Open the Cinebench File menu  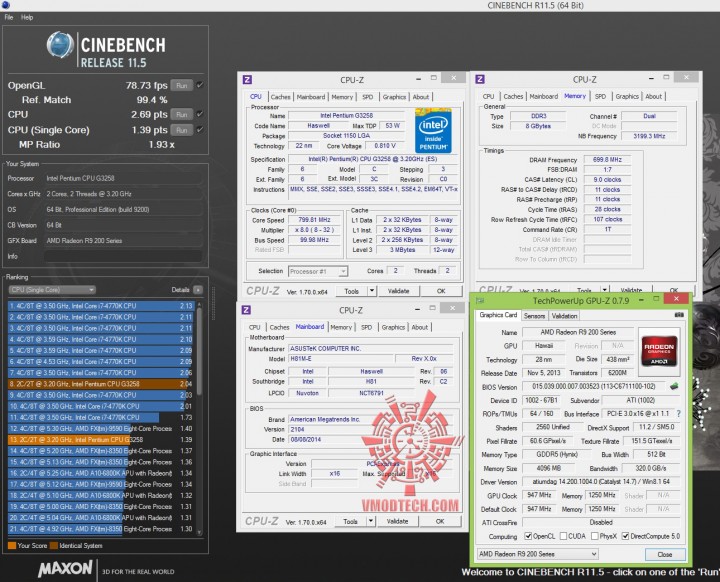9,17
